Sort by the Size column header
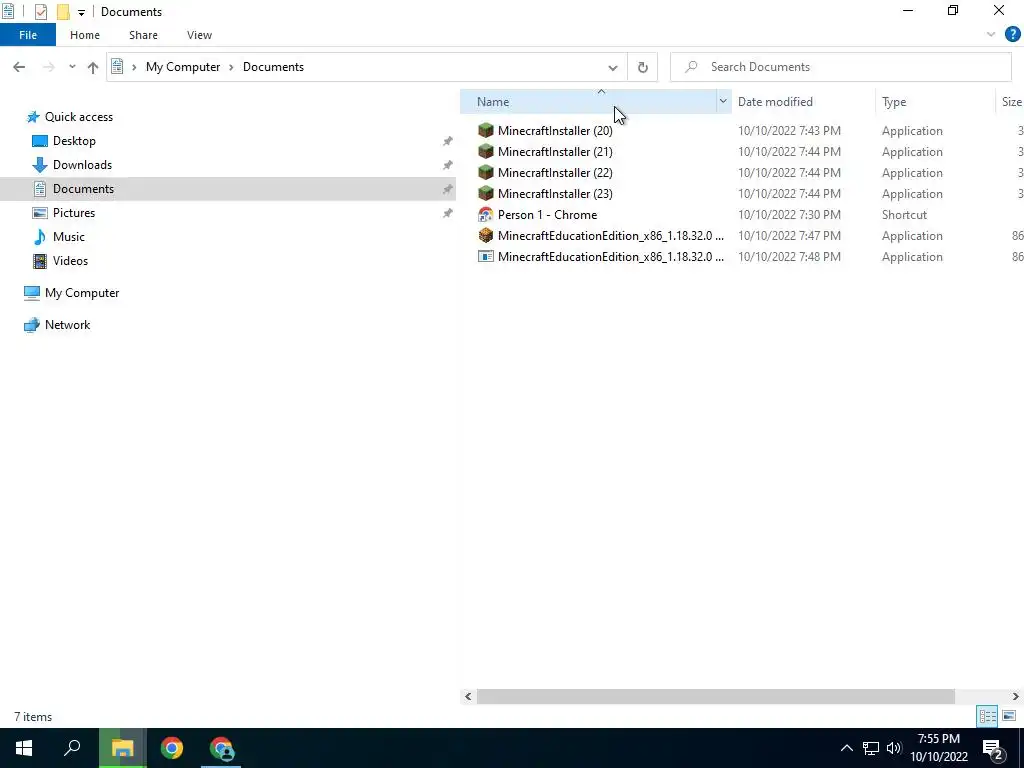This screenshot has width=1024, height=768. [1011, 102]
